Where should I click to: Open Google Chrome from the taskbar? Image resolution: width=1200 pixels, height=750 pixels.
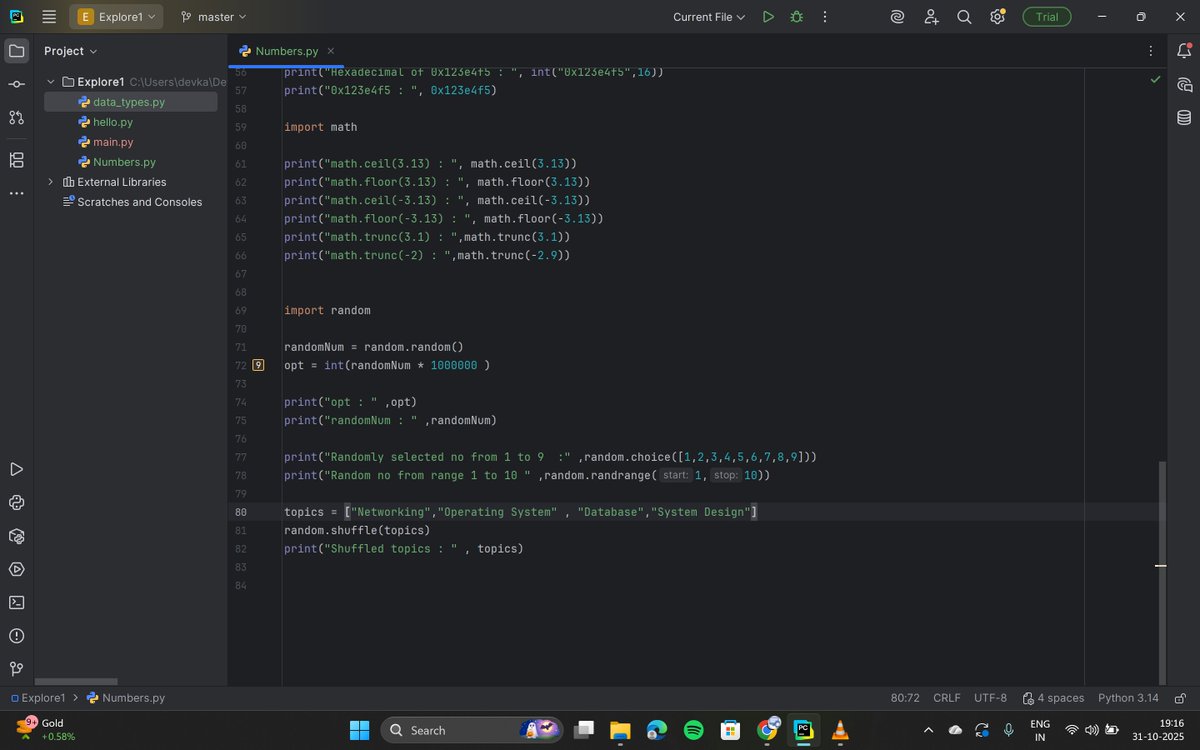(767, 730)
